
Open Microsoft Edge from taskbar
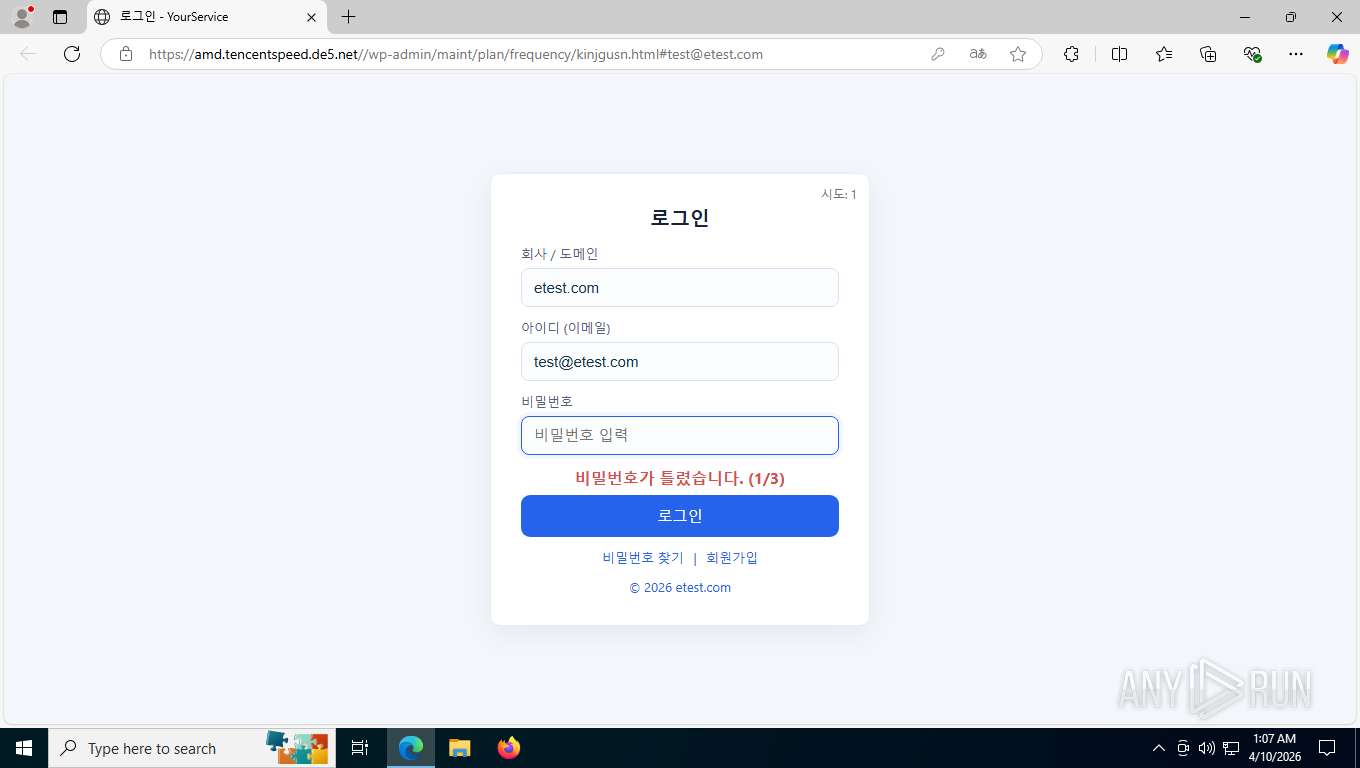(x=411, y=748)
